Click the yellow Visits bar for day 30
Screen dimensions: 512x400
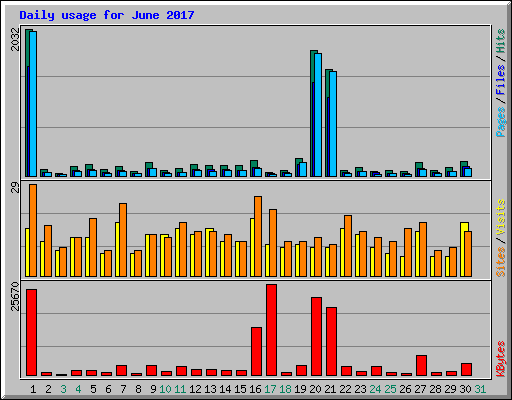[x=463, y=249]
